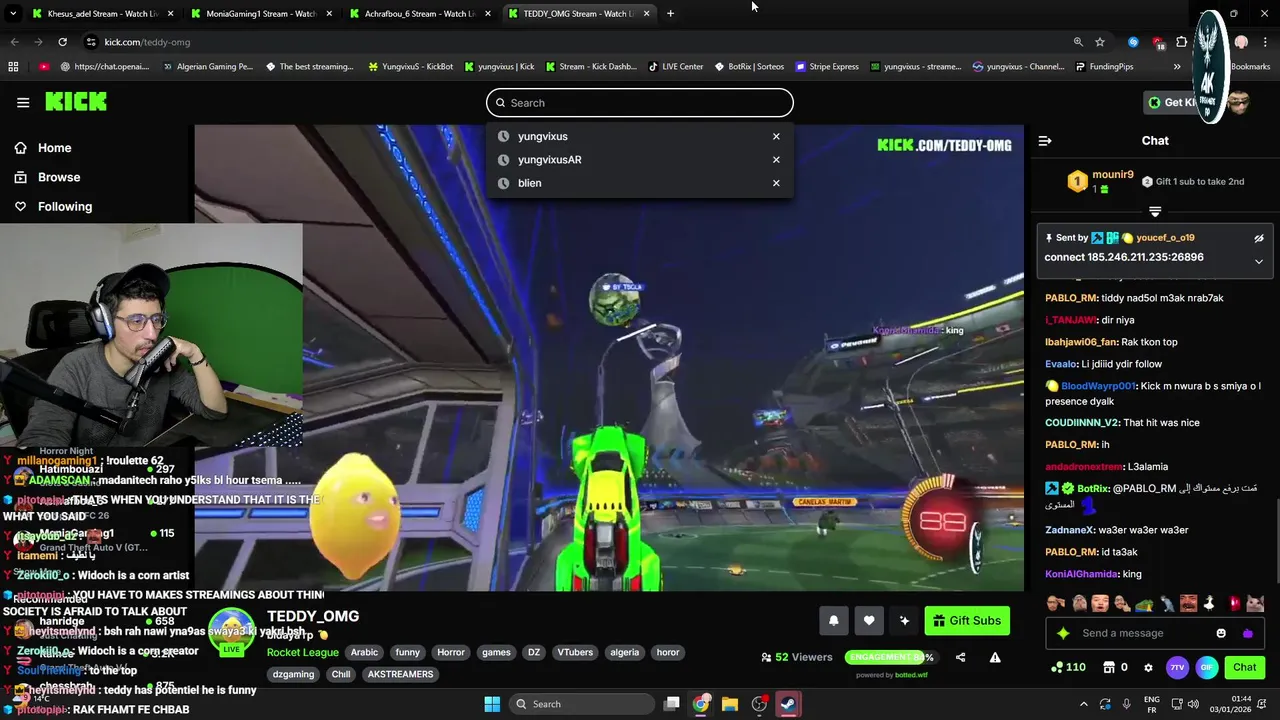The image size is (1280, 720).
Task: Report stream with warning icon
Action: click(x=995, y=658)
